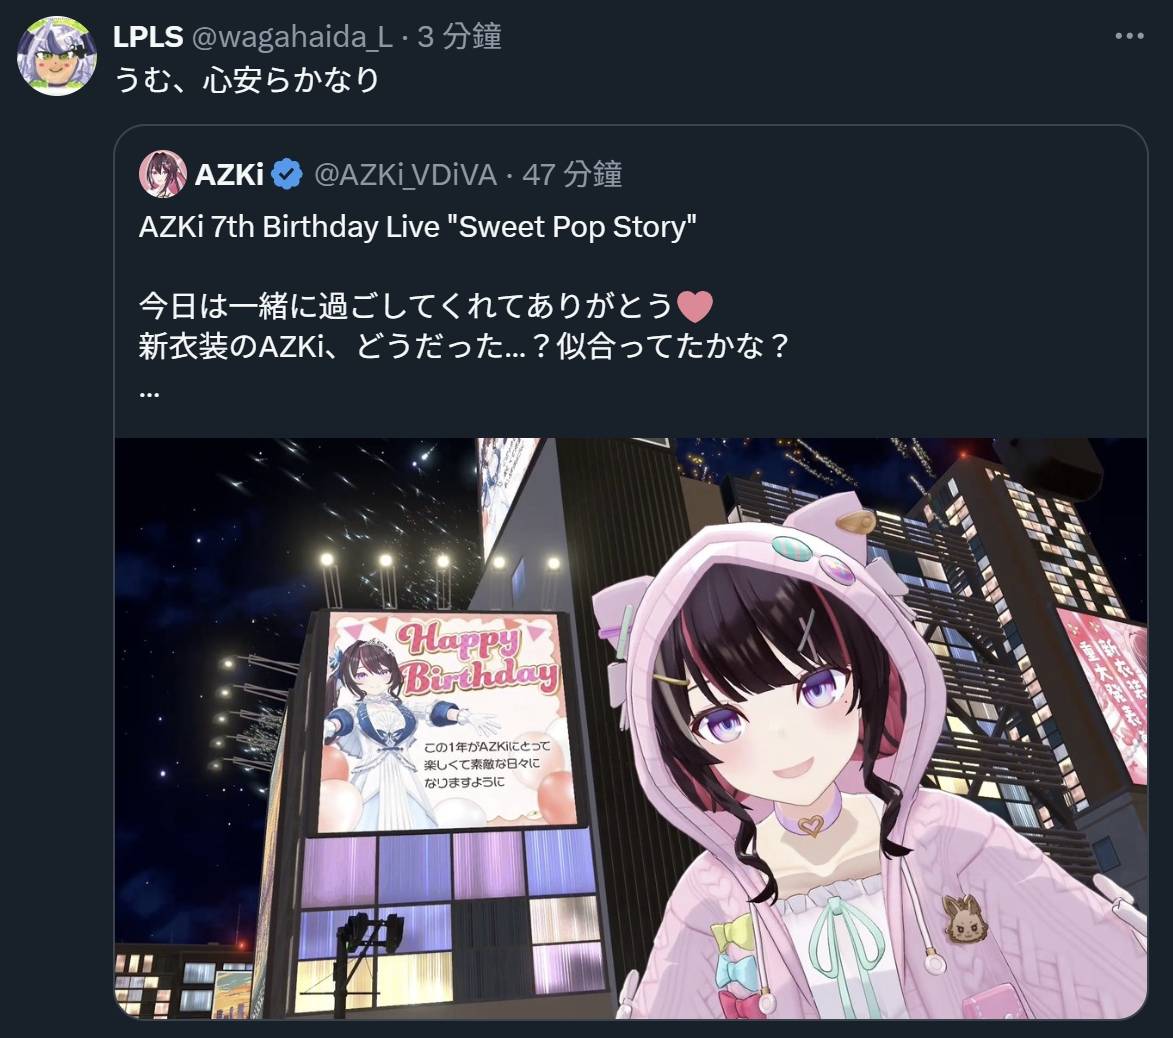Open the quoted post by its Sweet Pop Story title
Screen dimensions: 1173x1038
point(417,227)
